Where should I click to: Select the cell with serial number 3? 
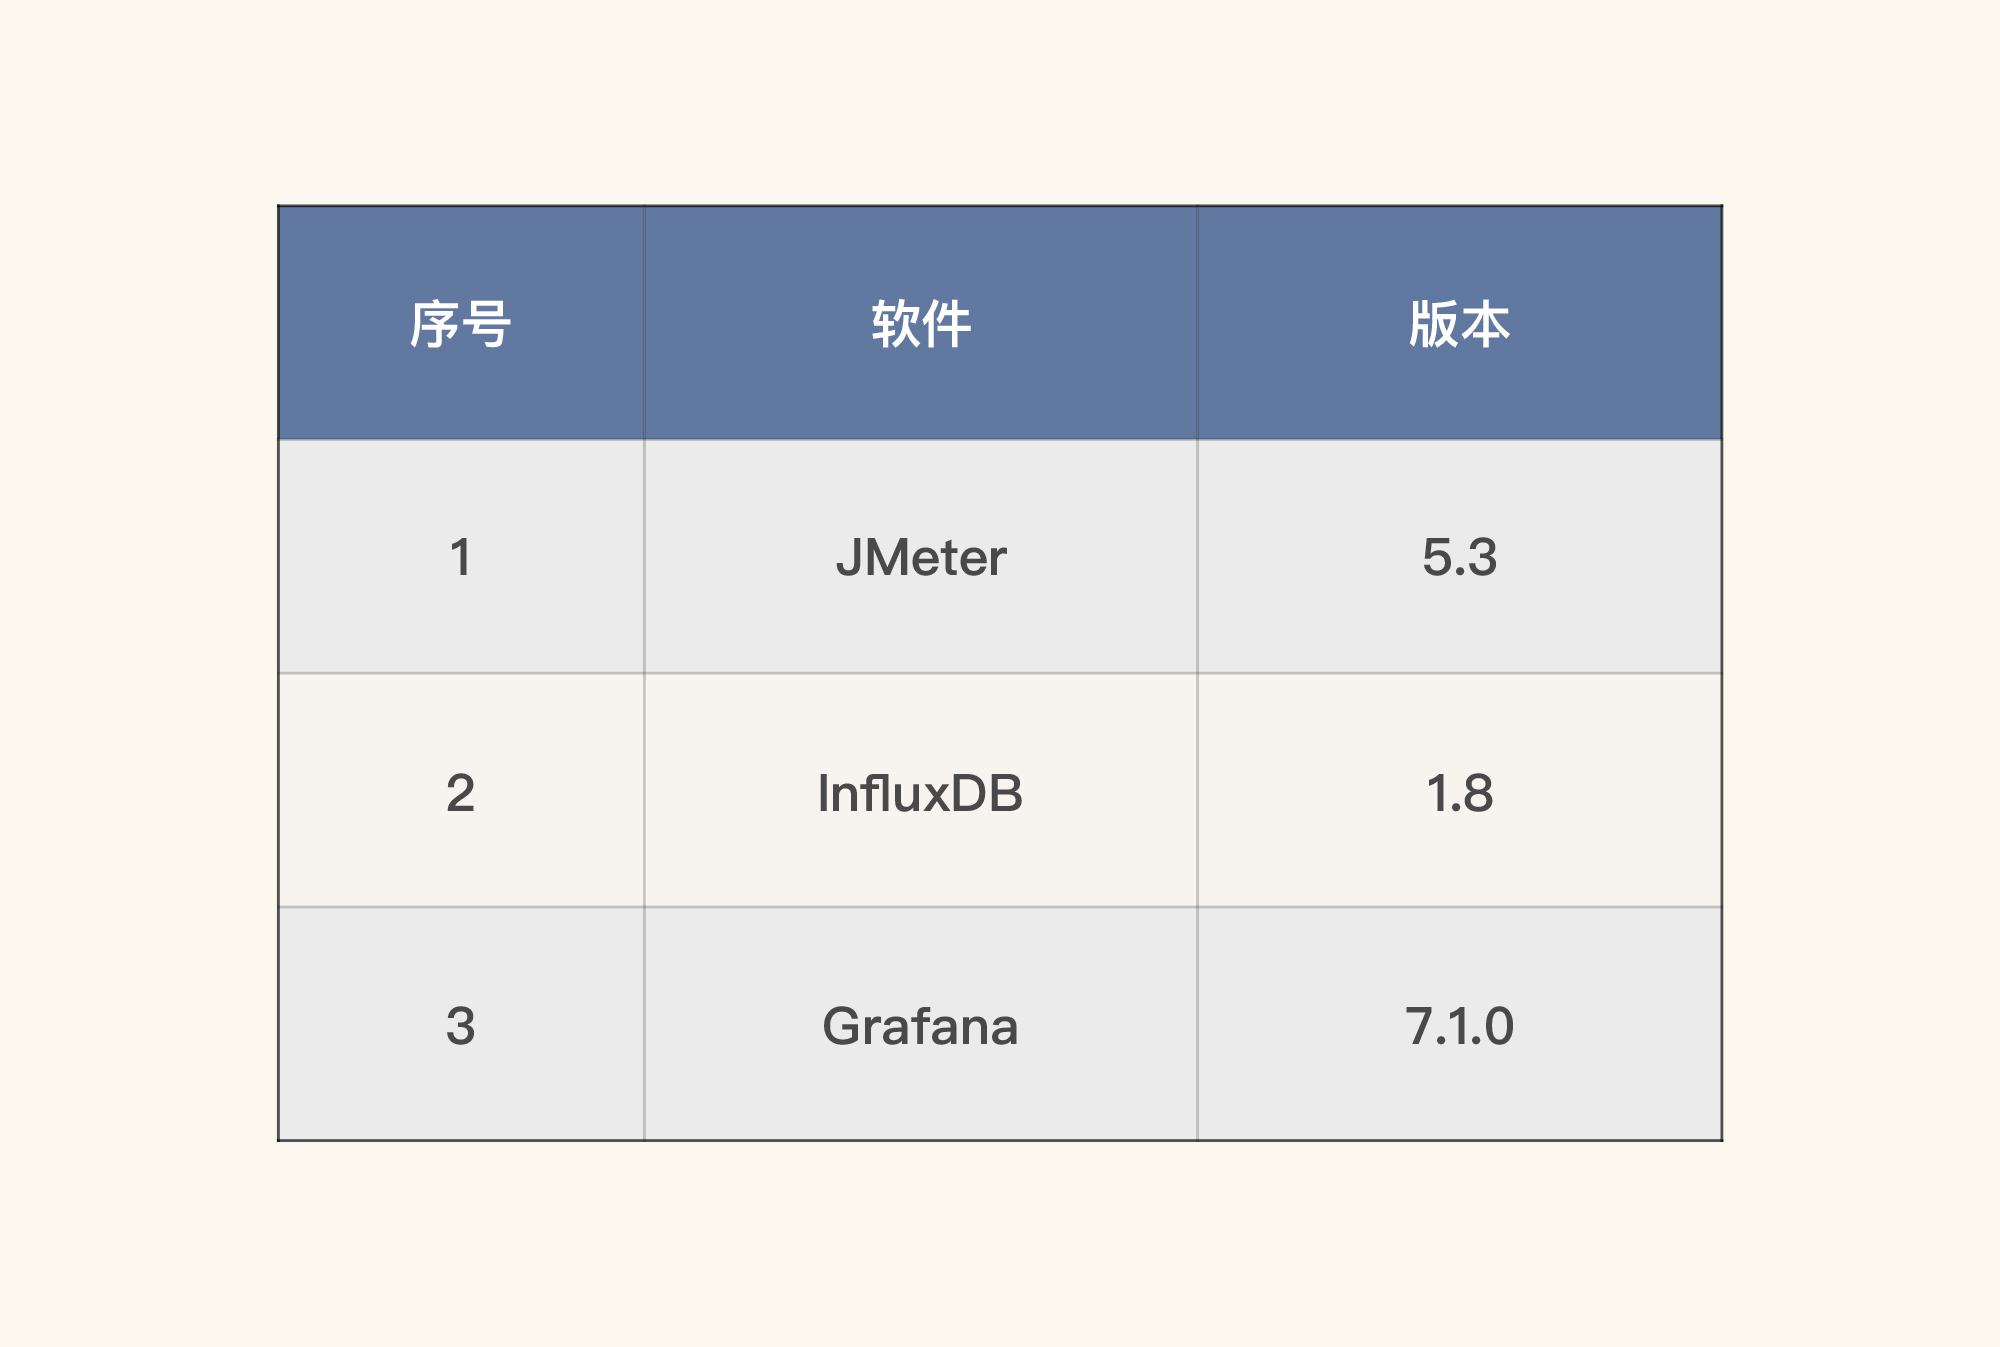point(460,1026)
